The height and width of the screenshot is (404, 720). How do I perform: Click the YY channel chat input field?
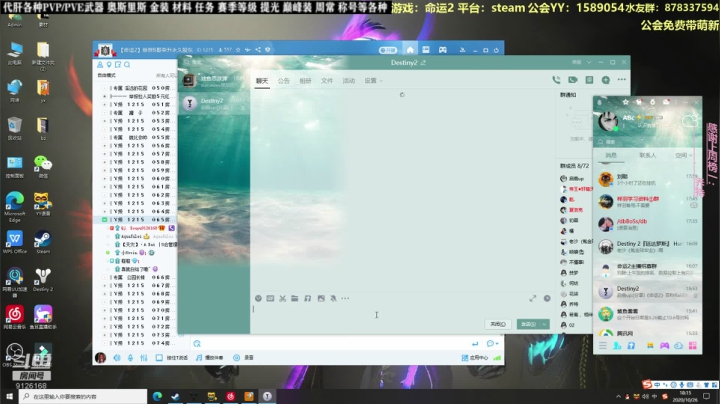click(x=335, y=343)
